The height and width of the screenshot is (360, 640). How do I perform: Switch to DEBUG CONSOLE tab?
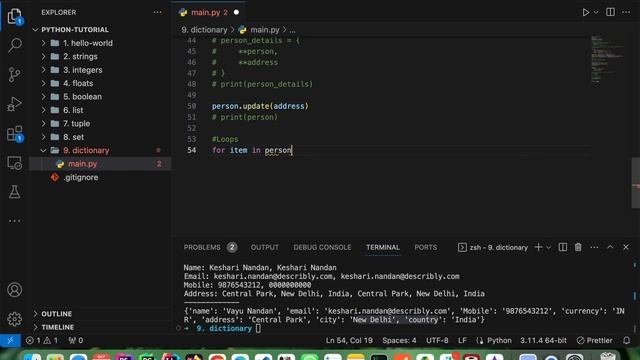coord(322,247)
